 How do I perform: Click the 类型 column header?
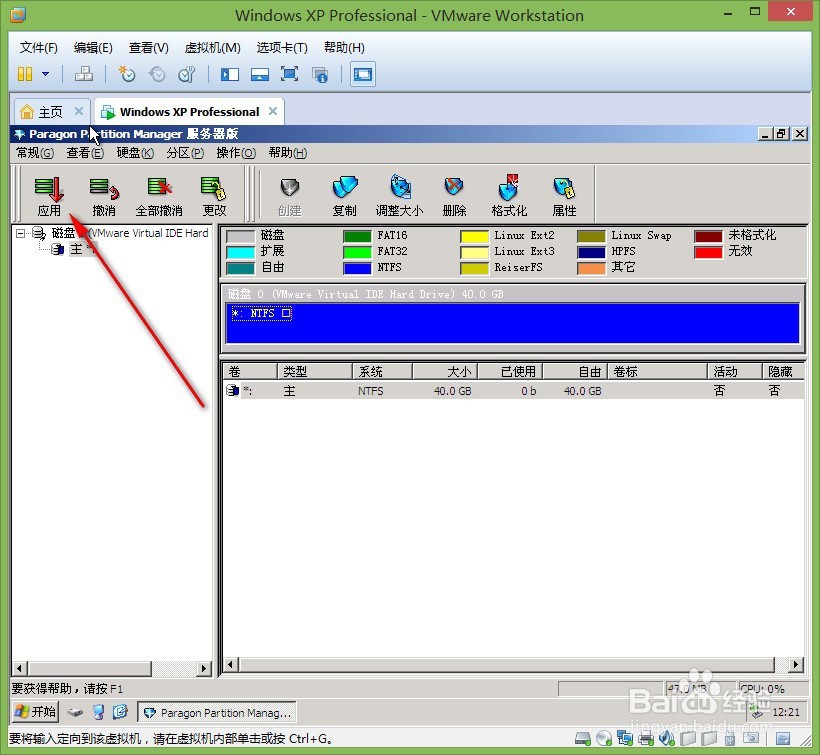point(314,371)
